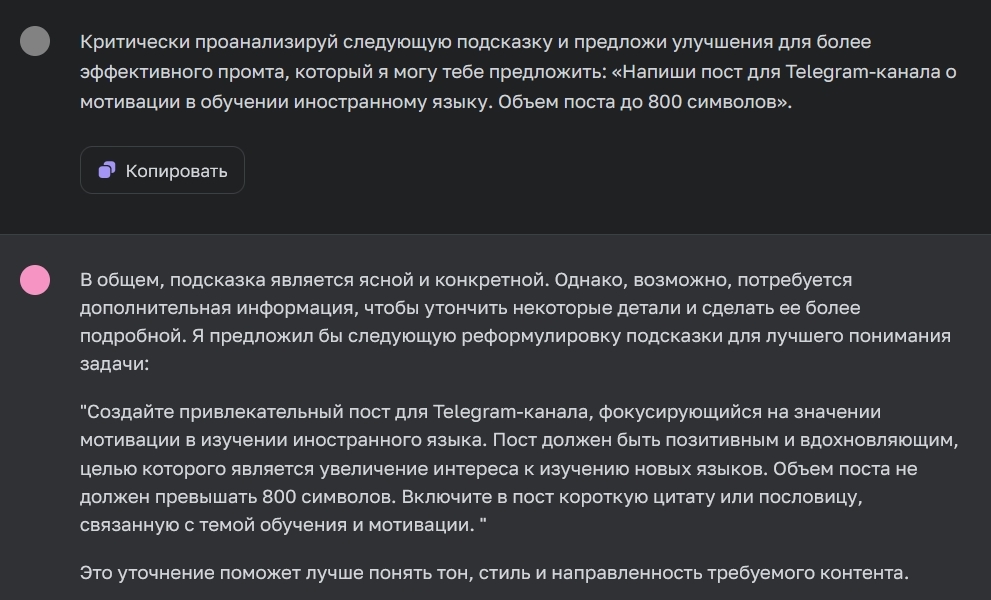Click the assistant's circular profile icon
991x600 pixels.
point(36,281)
